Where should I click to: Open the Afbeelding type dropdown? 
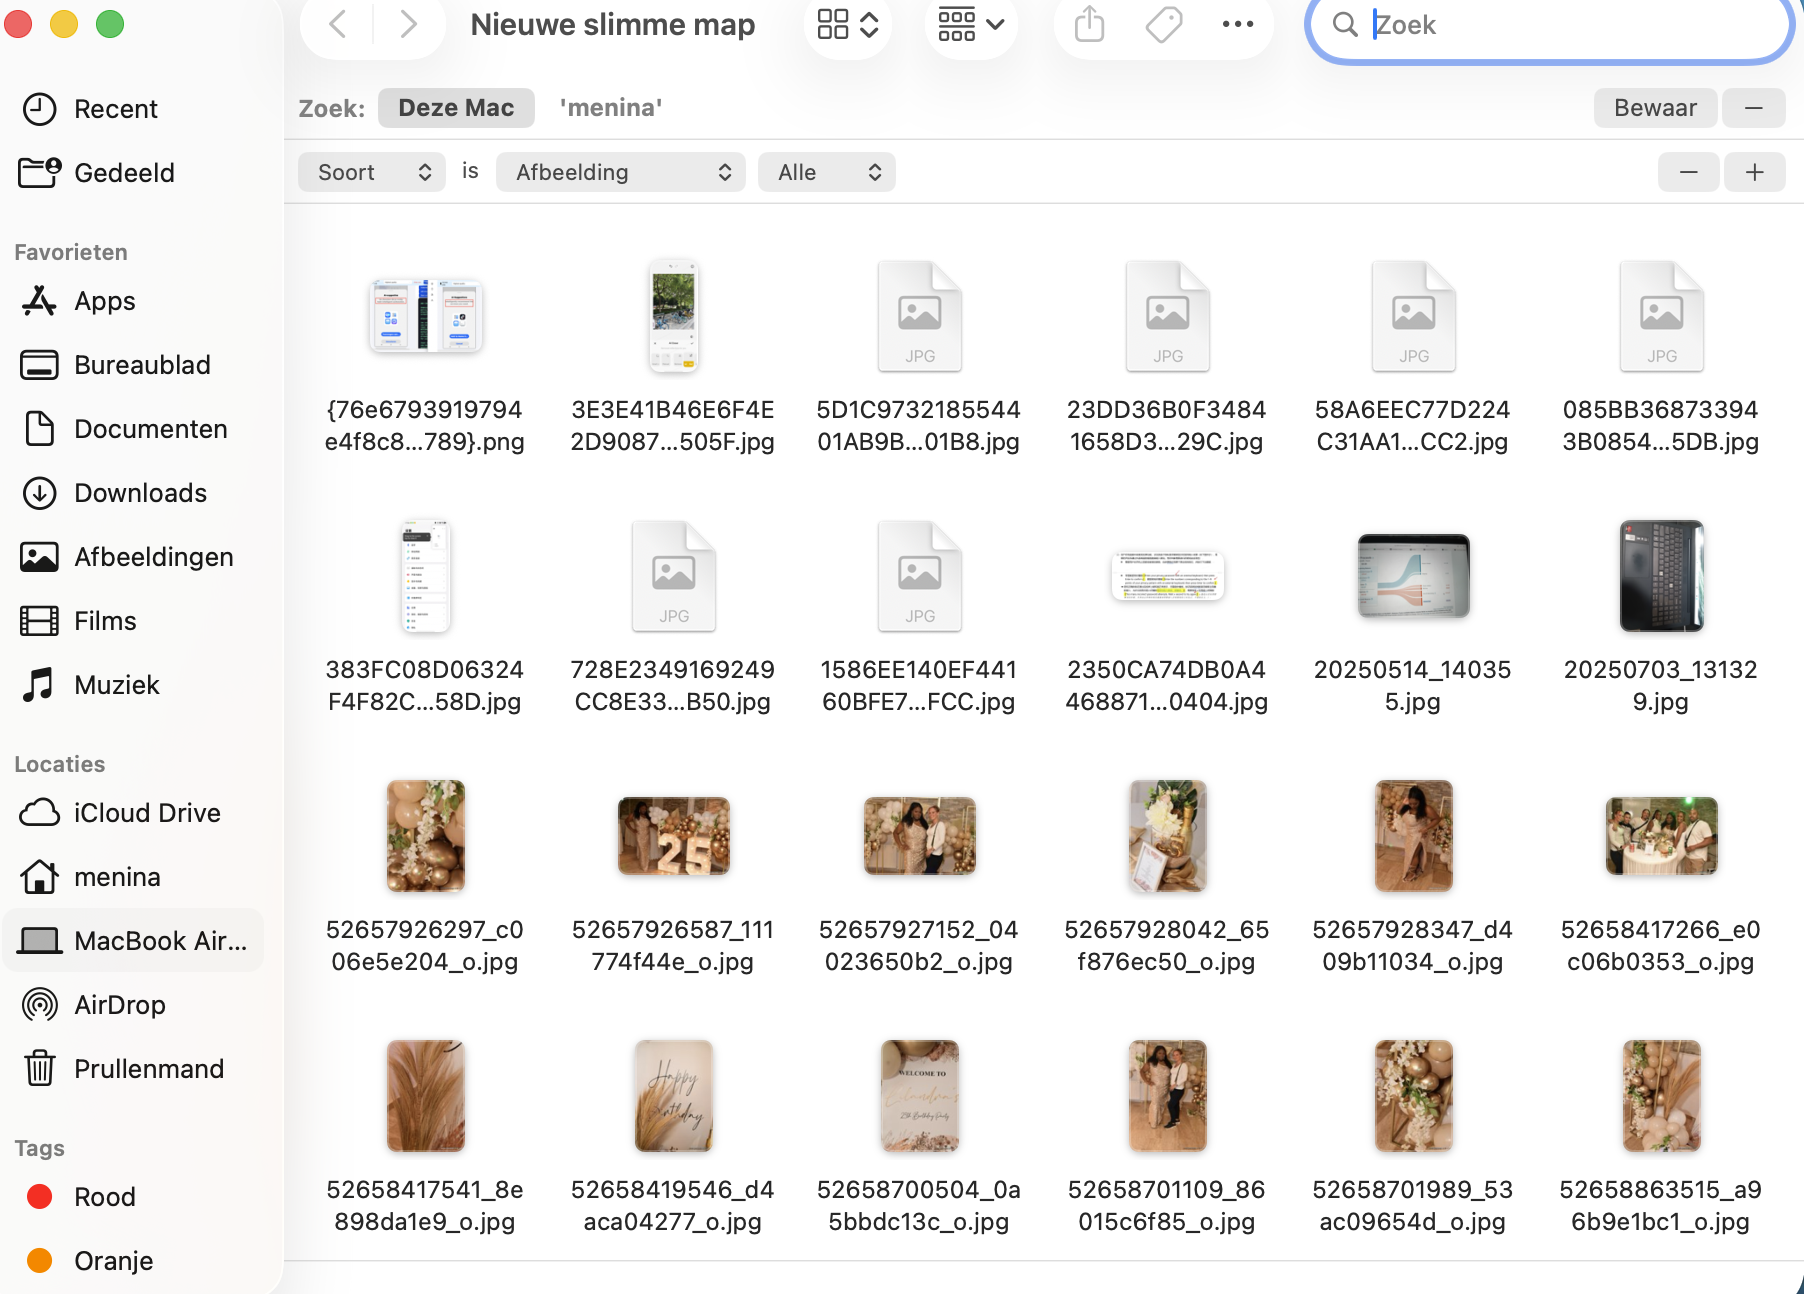click(620, 172)
